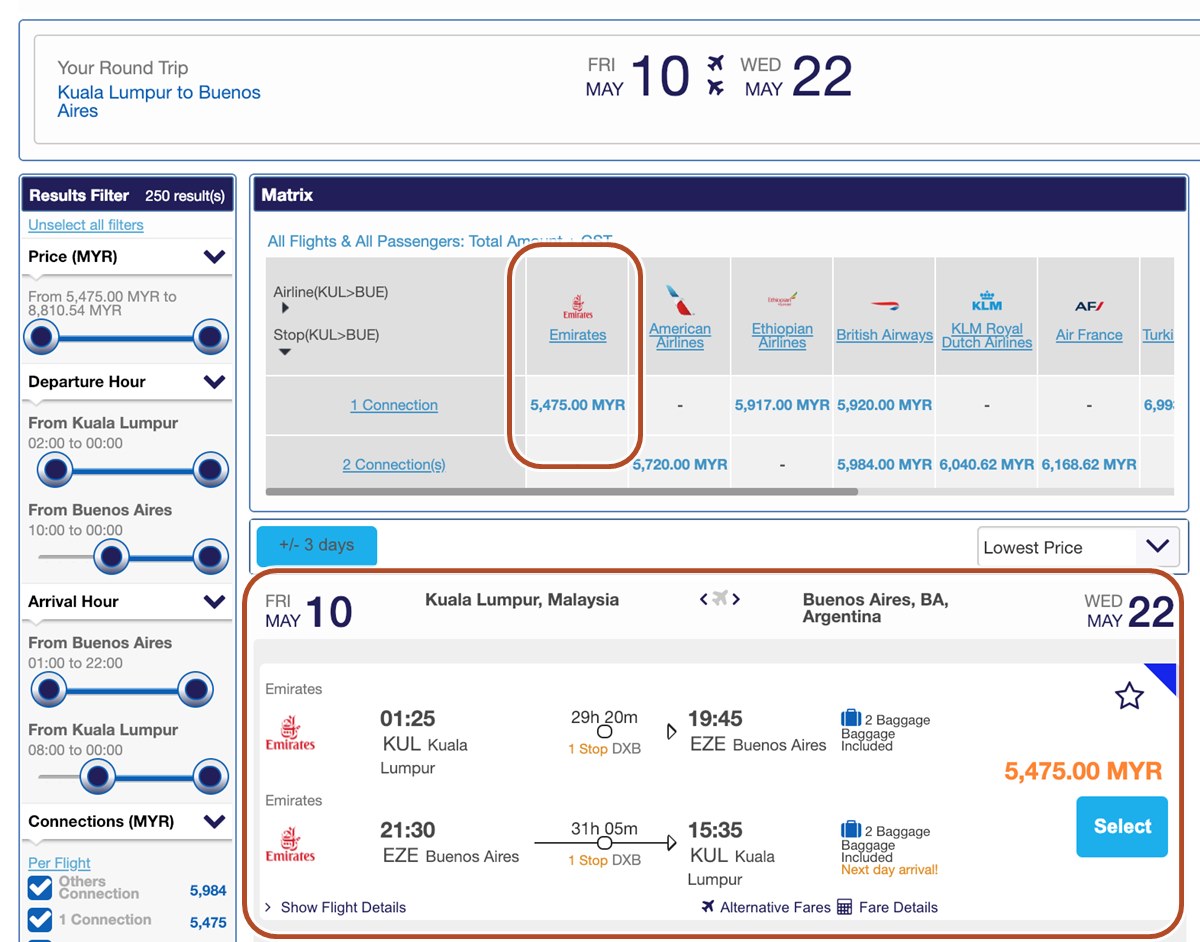
Task: Click the Emirates logo in matrix header
Action: (x=578, y=306)
